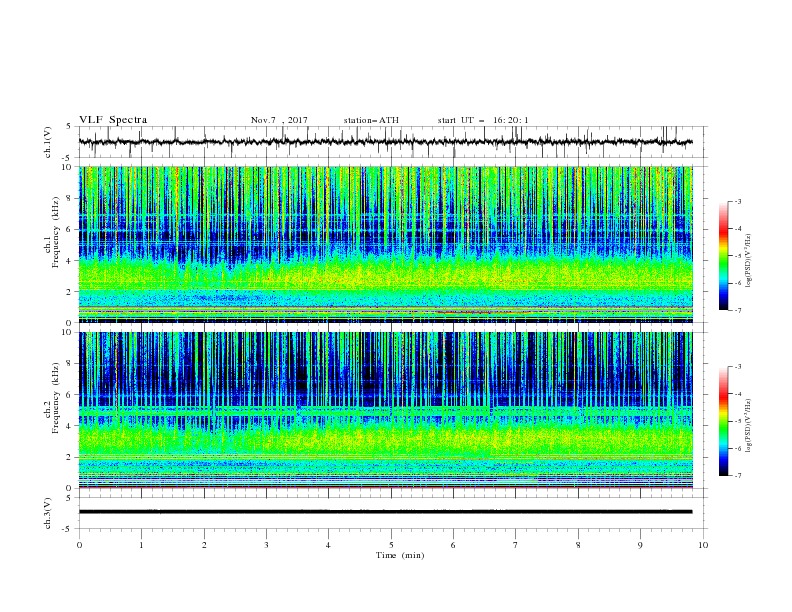
Task: Click the "4" kHz tick on ch.1 axis
Action: pyautogui.click(x=70, y=261)
